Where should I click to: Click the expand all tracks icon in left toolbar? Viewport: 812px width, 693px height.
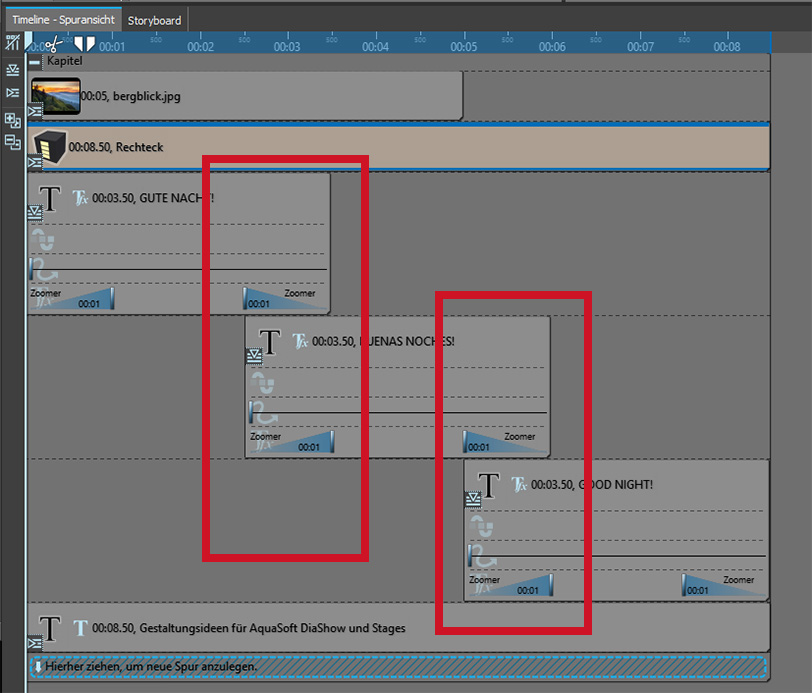click(x=12, y=70)
